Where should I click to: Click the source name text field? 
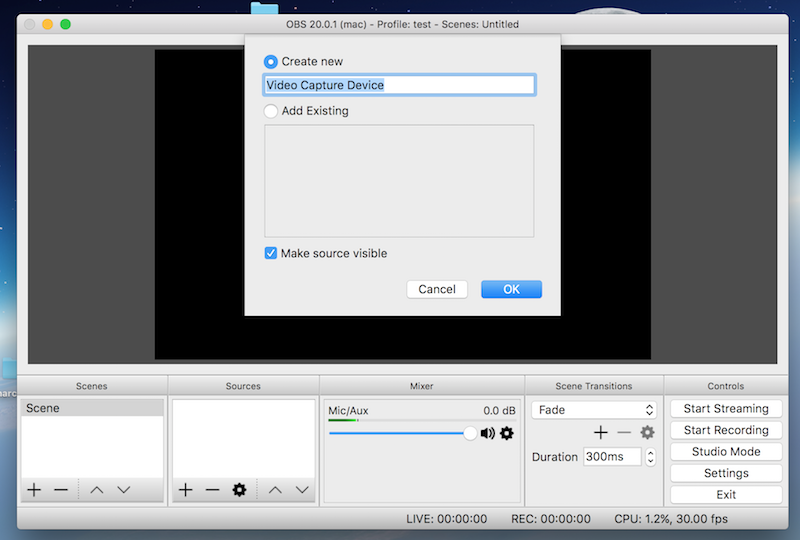tap(399, 85)
